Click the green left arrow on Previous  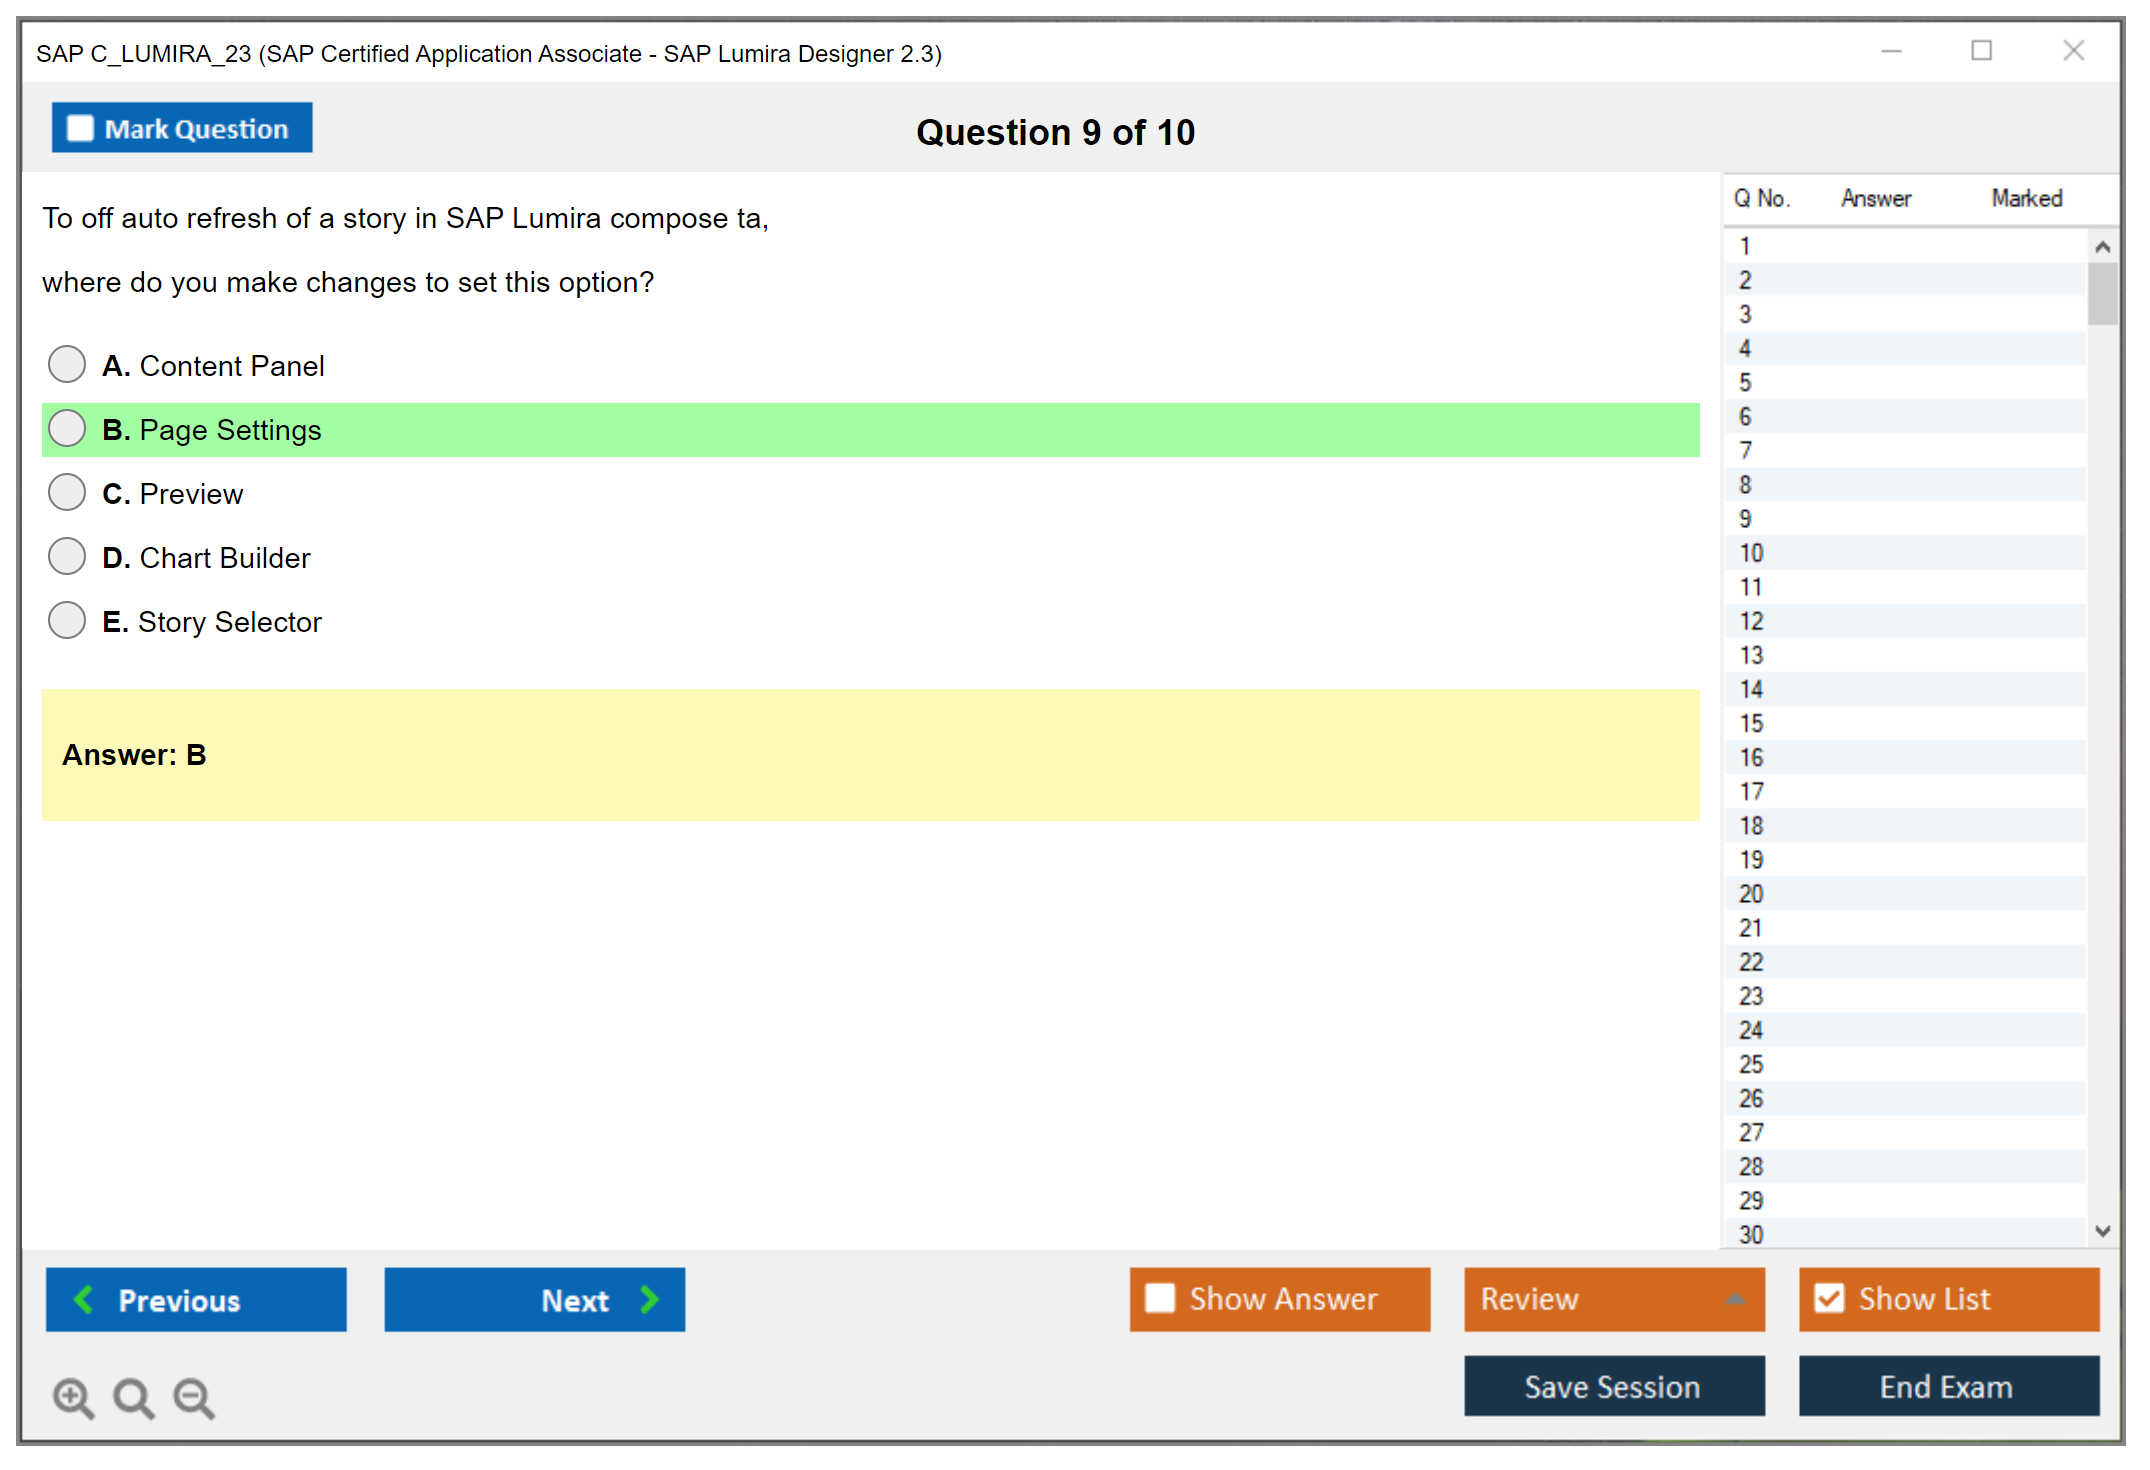[85, 1299]
